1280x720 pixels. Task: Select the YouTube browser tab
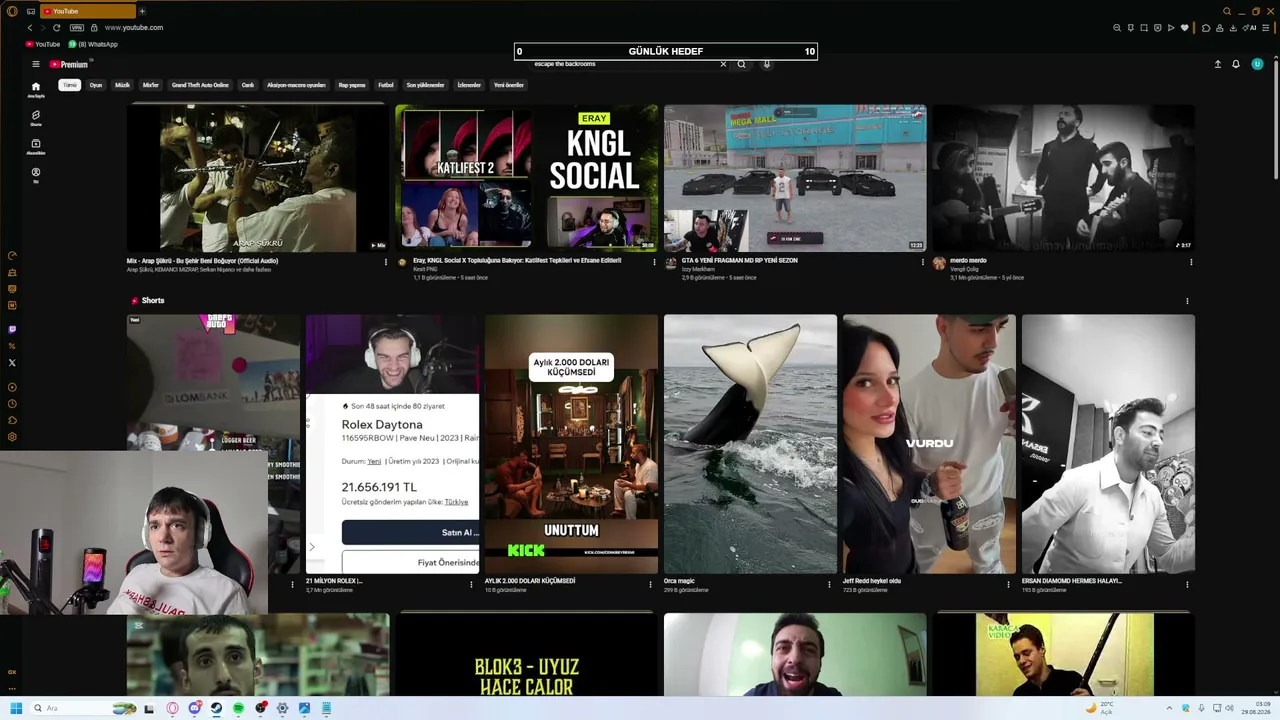[88, 11]
